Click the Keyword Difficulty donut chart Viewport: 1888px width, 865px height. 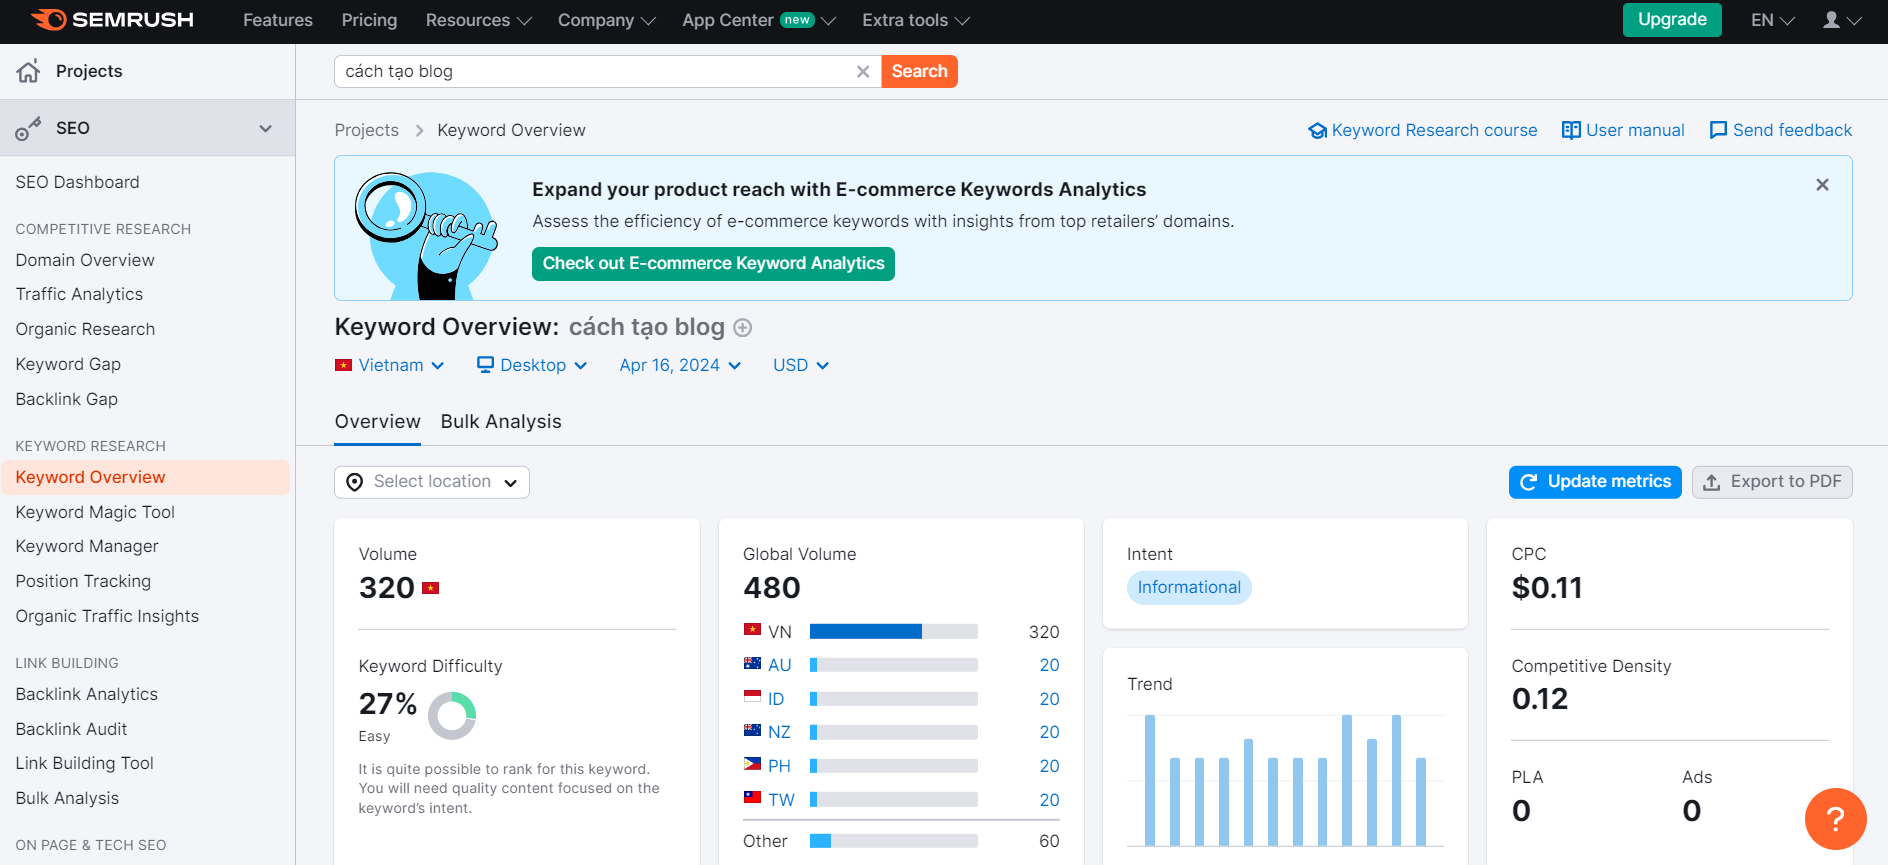(x=452, y=716)
